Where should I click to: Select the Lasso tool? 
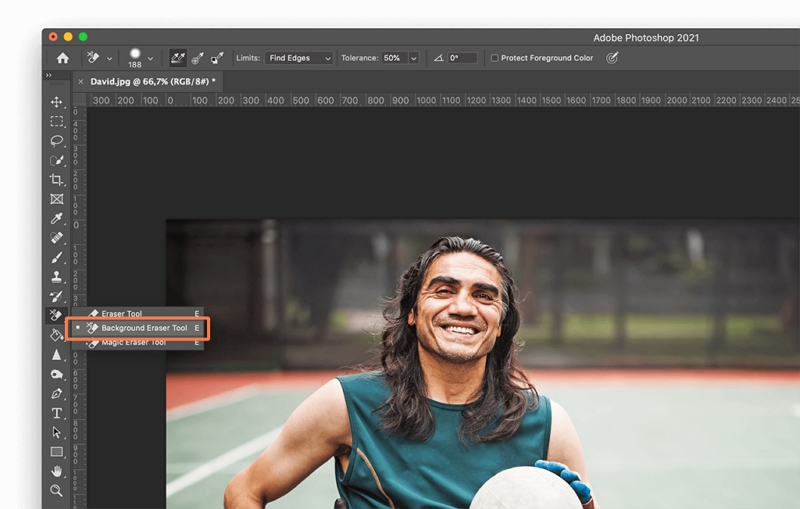57,141
